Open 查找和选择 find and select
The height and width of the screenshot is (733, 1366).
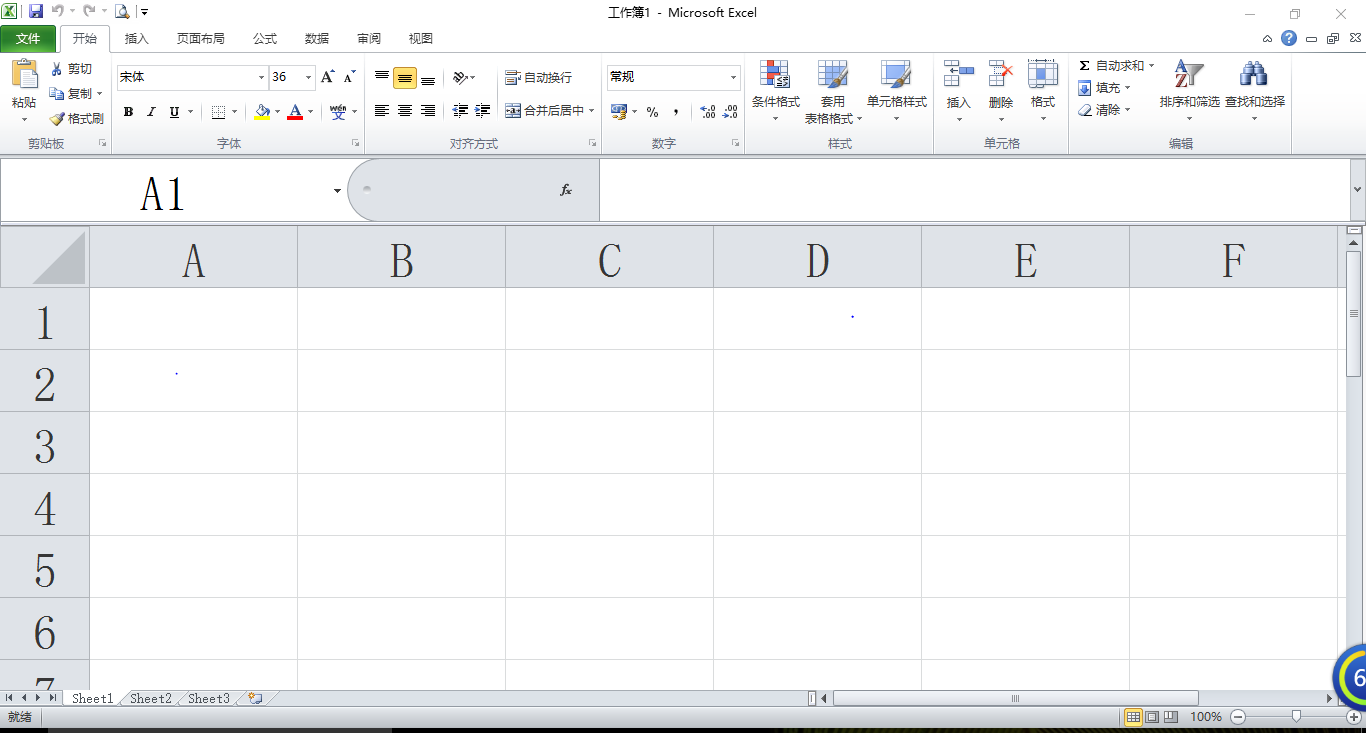[x=1254, y=91]
